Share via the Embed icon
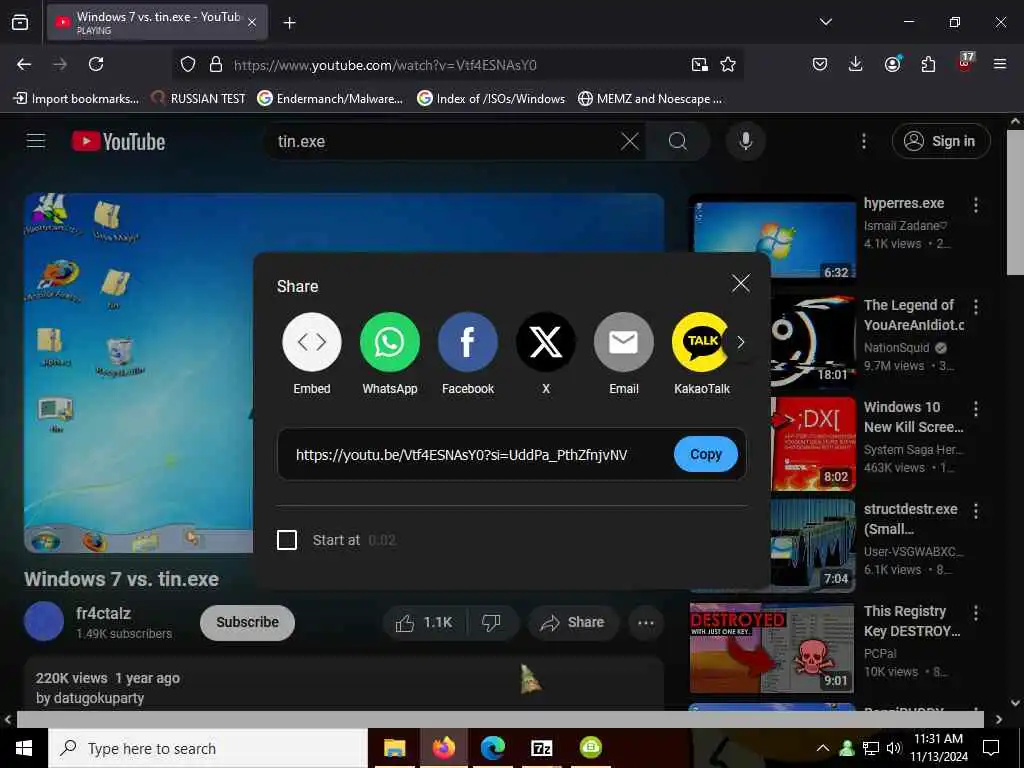This screenshot has width=1024, height=768. pyautogui.click(x=312, y=342)
